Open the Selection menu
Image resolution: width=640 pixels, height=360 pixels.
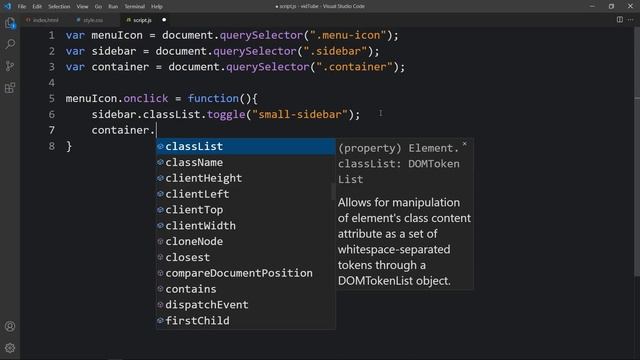(59, 7)
